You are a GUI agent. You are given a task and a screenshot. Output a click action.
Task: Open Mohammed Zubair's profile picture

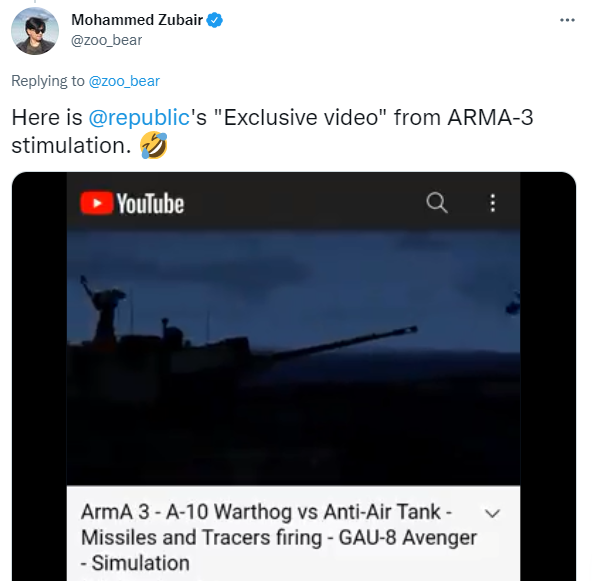pyautogui.click(x=35, y=31)
